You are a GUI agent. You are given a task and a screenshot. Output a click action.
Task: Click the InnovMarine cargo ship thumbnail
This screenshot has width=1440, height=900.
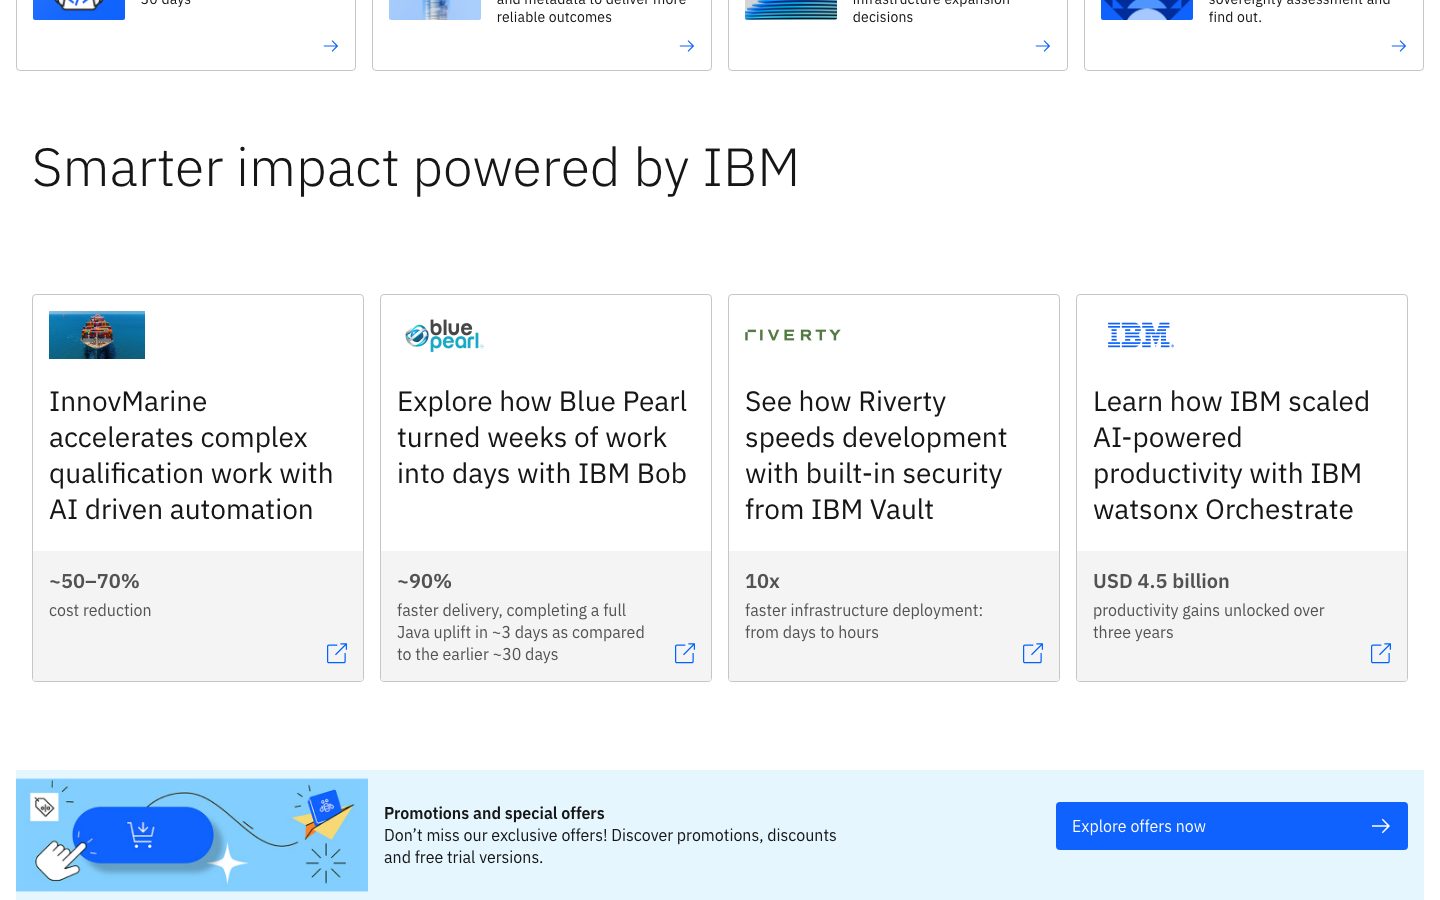pos(97,335)
